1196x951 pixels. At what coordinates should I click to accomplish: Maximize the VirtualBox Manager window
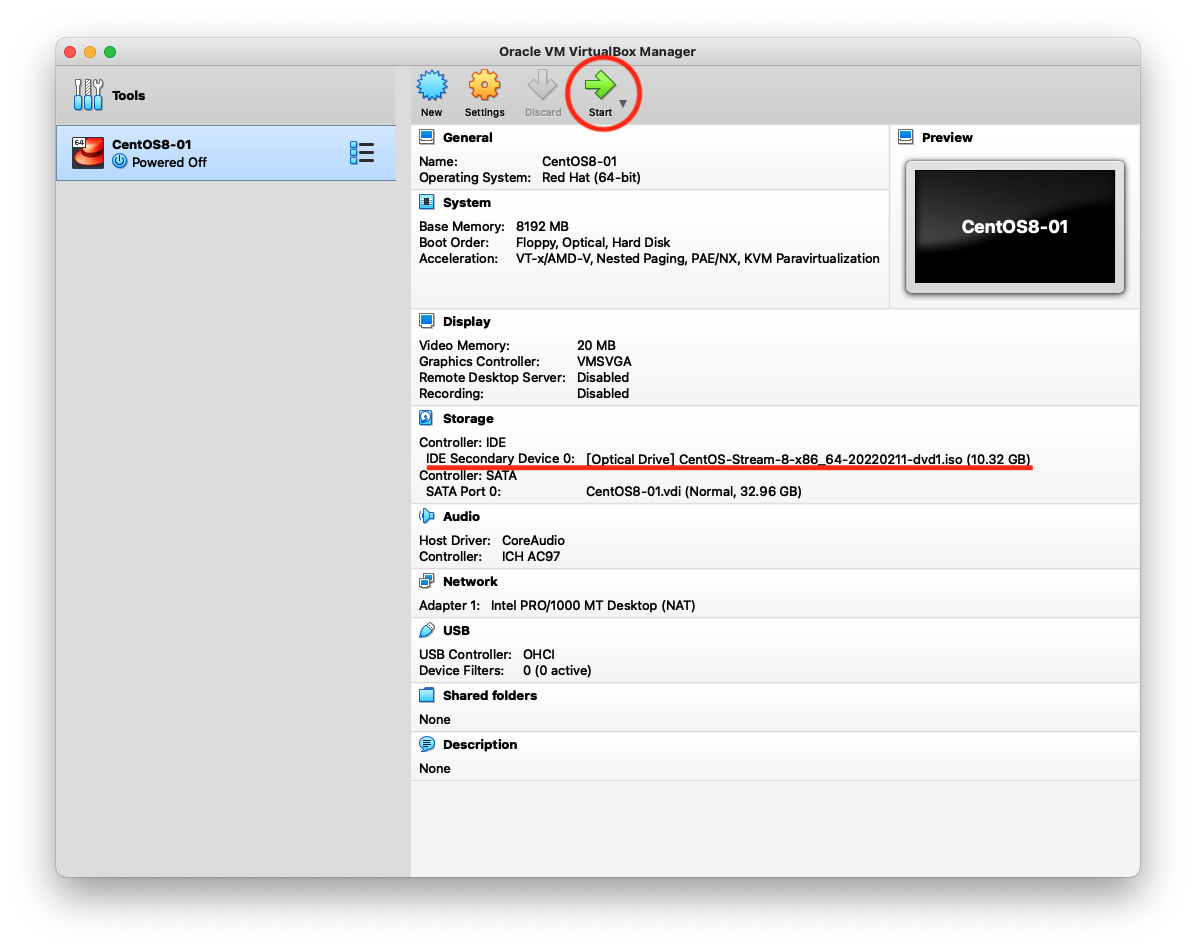[x=110, y=52]
